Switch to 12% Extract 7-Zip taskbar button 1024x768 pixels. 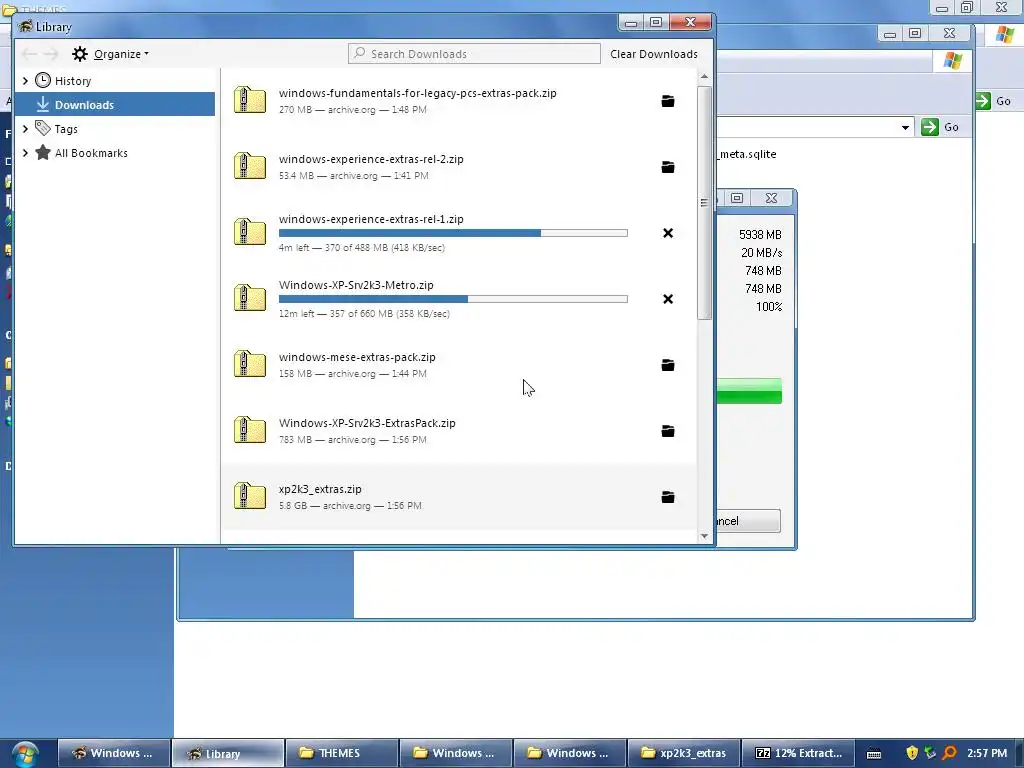798,754
